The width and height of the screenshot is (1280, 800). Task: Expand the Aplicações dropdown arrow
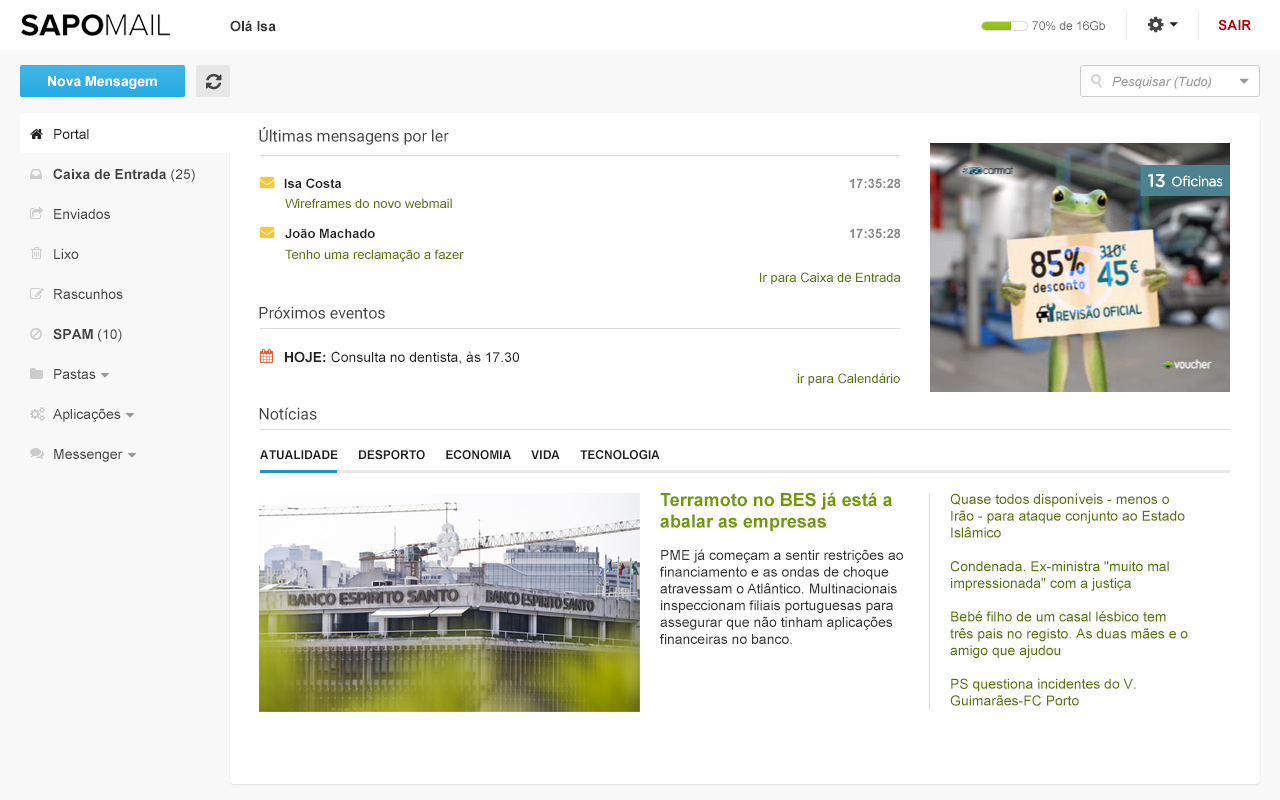130,415
